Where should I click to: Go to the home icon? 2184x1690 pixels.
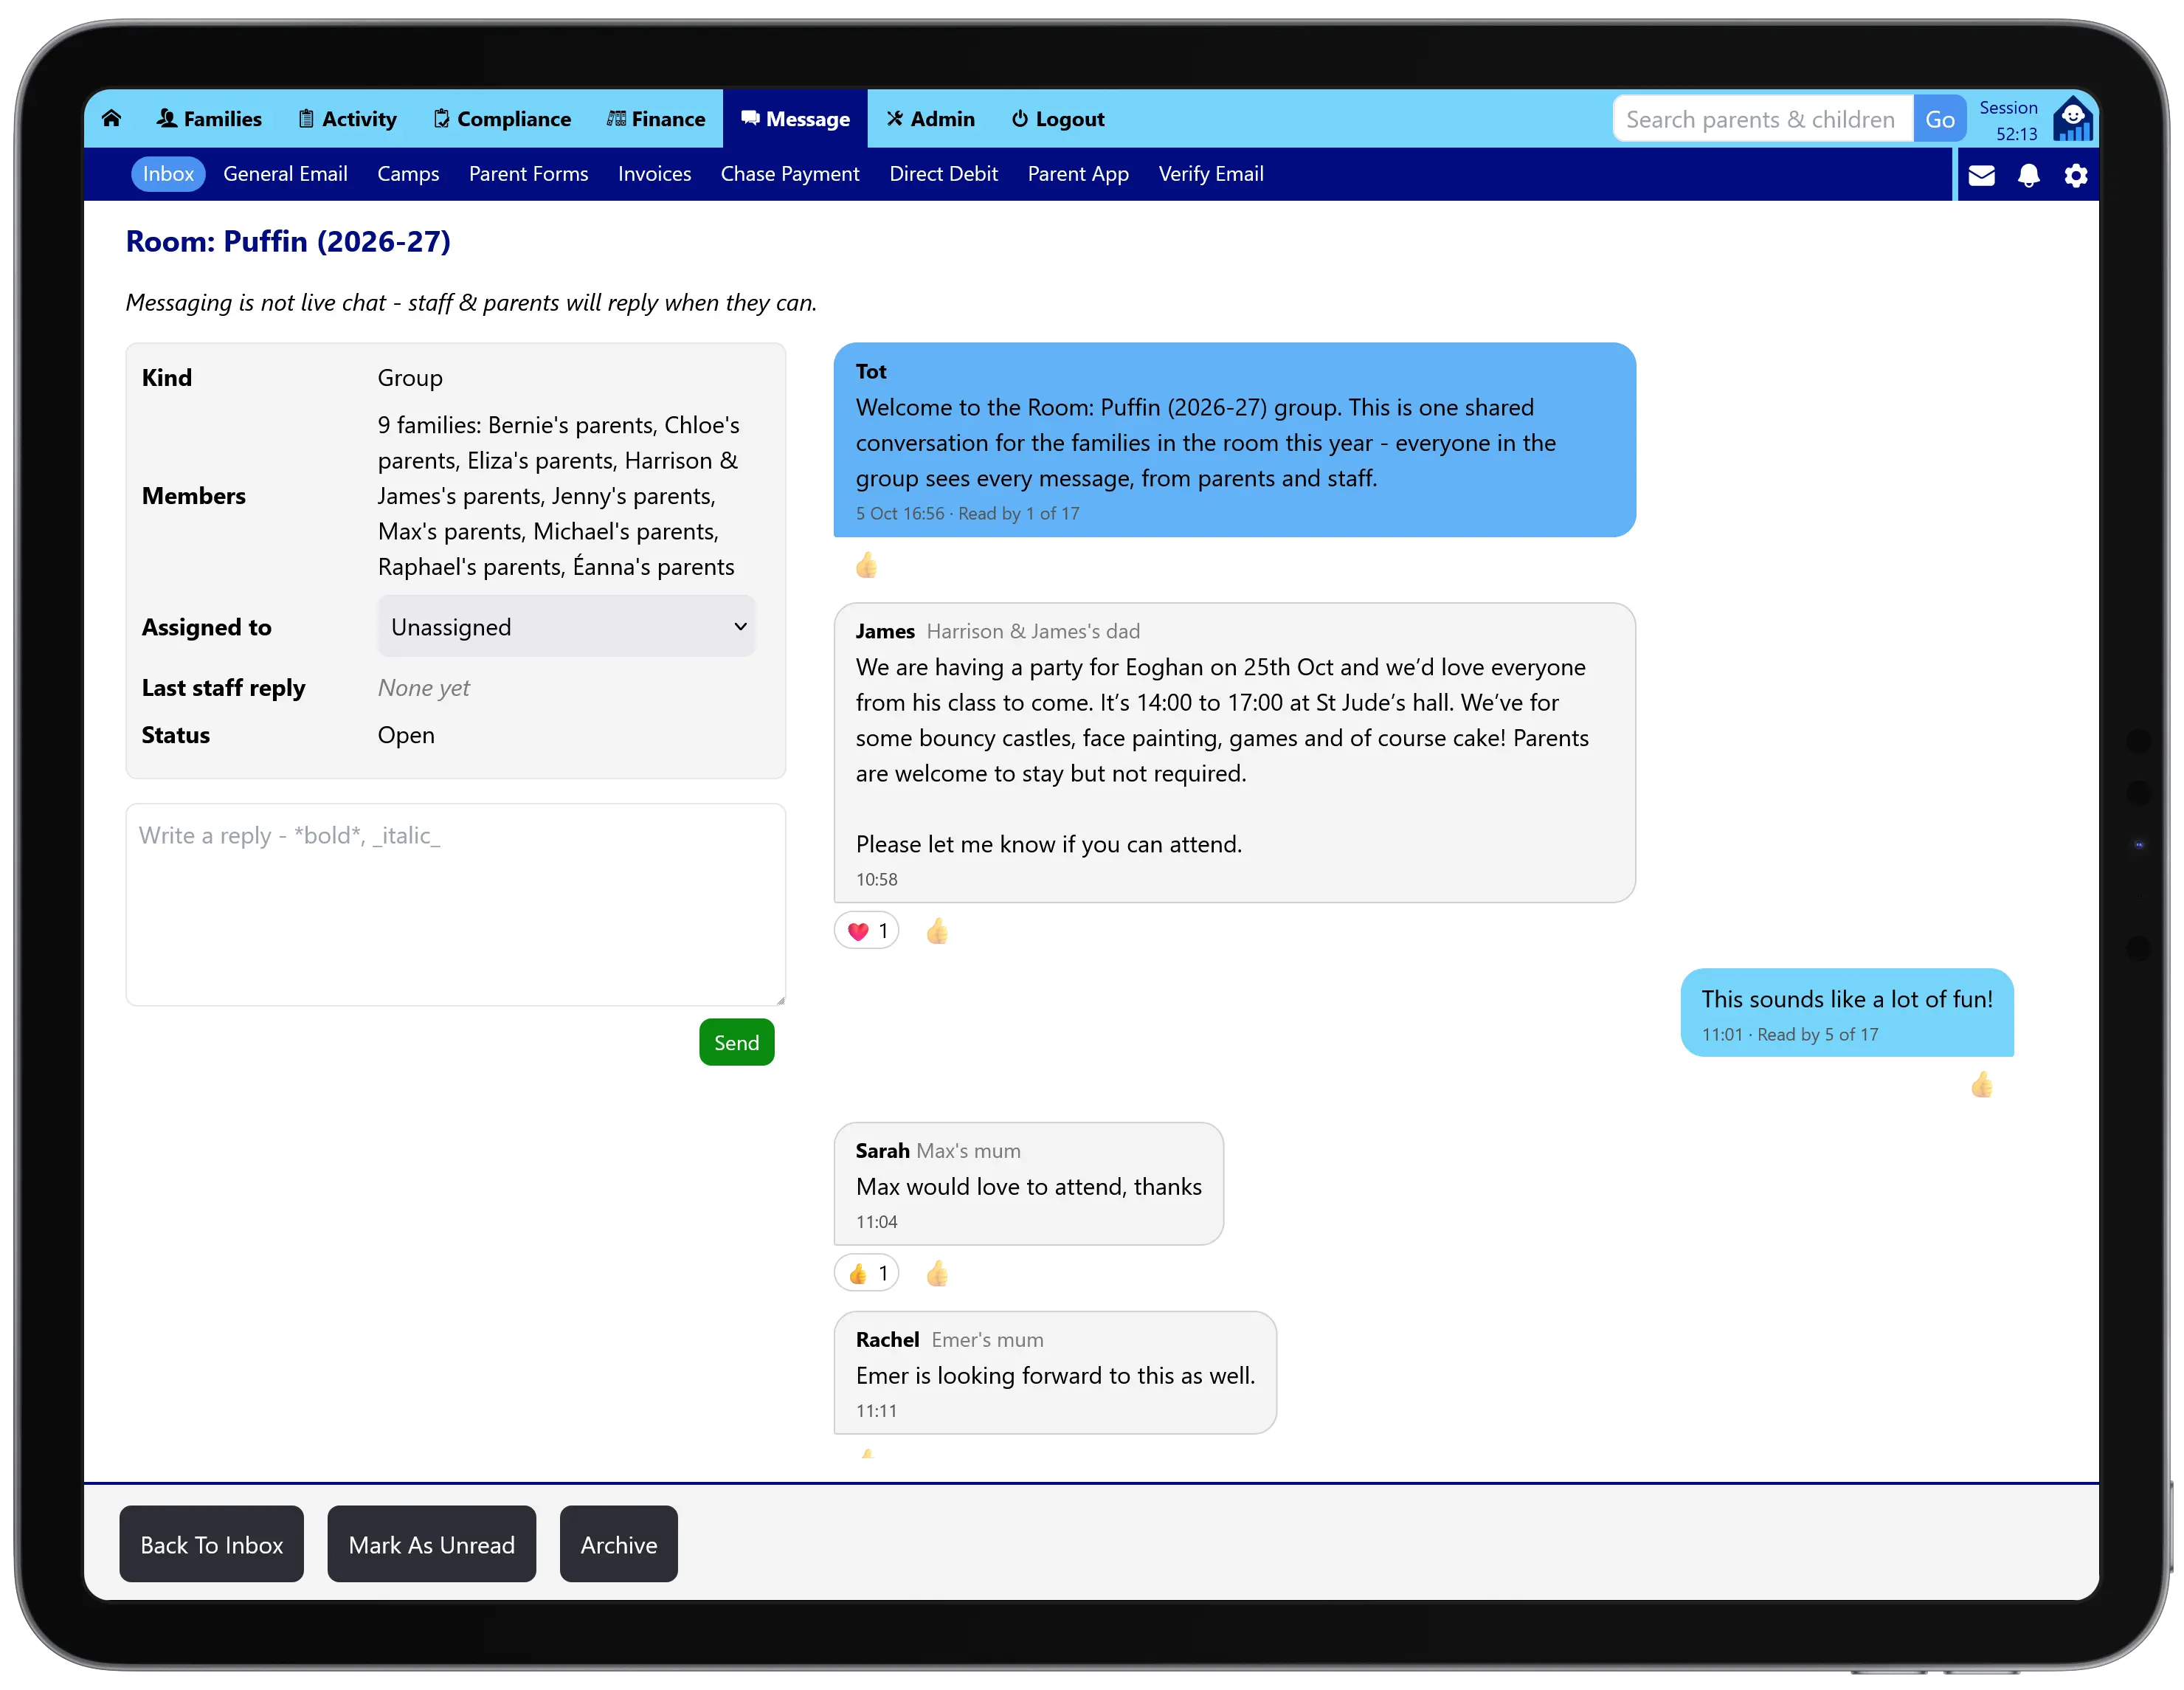point(111,118)
